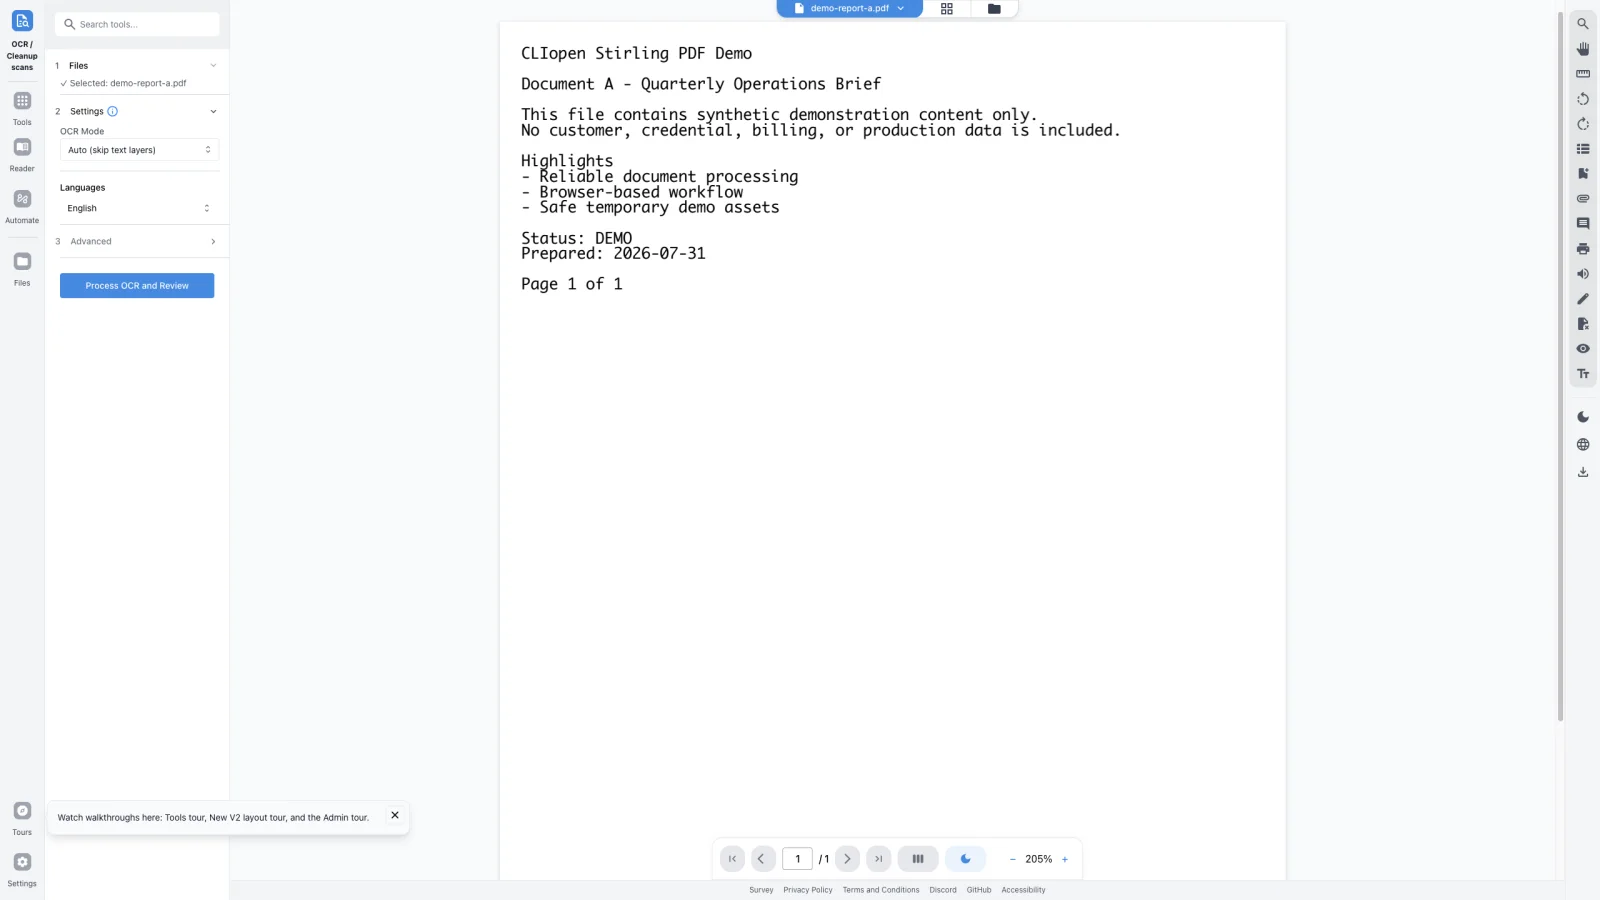Open the GitHub link

coord(979,890)
